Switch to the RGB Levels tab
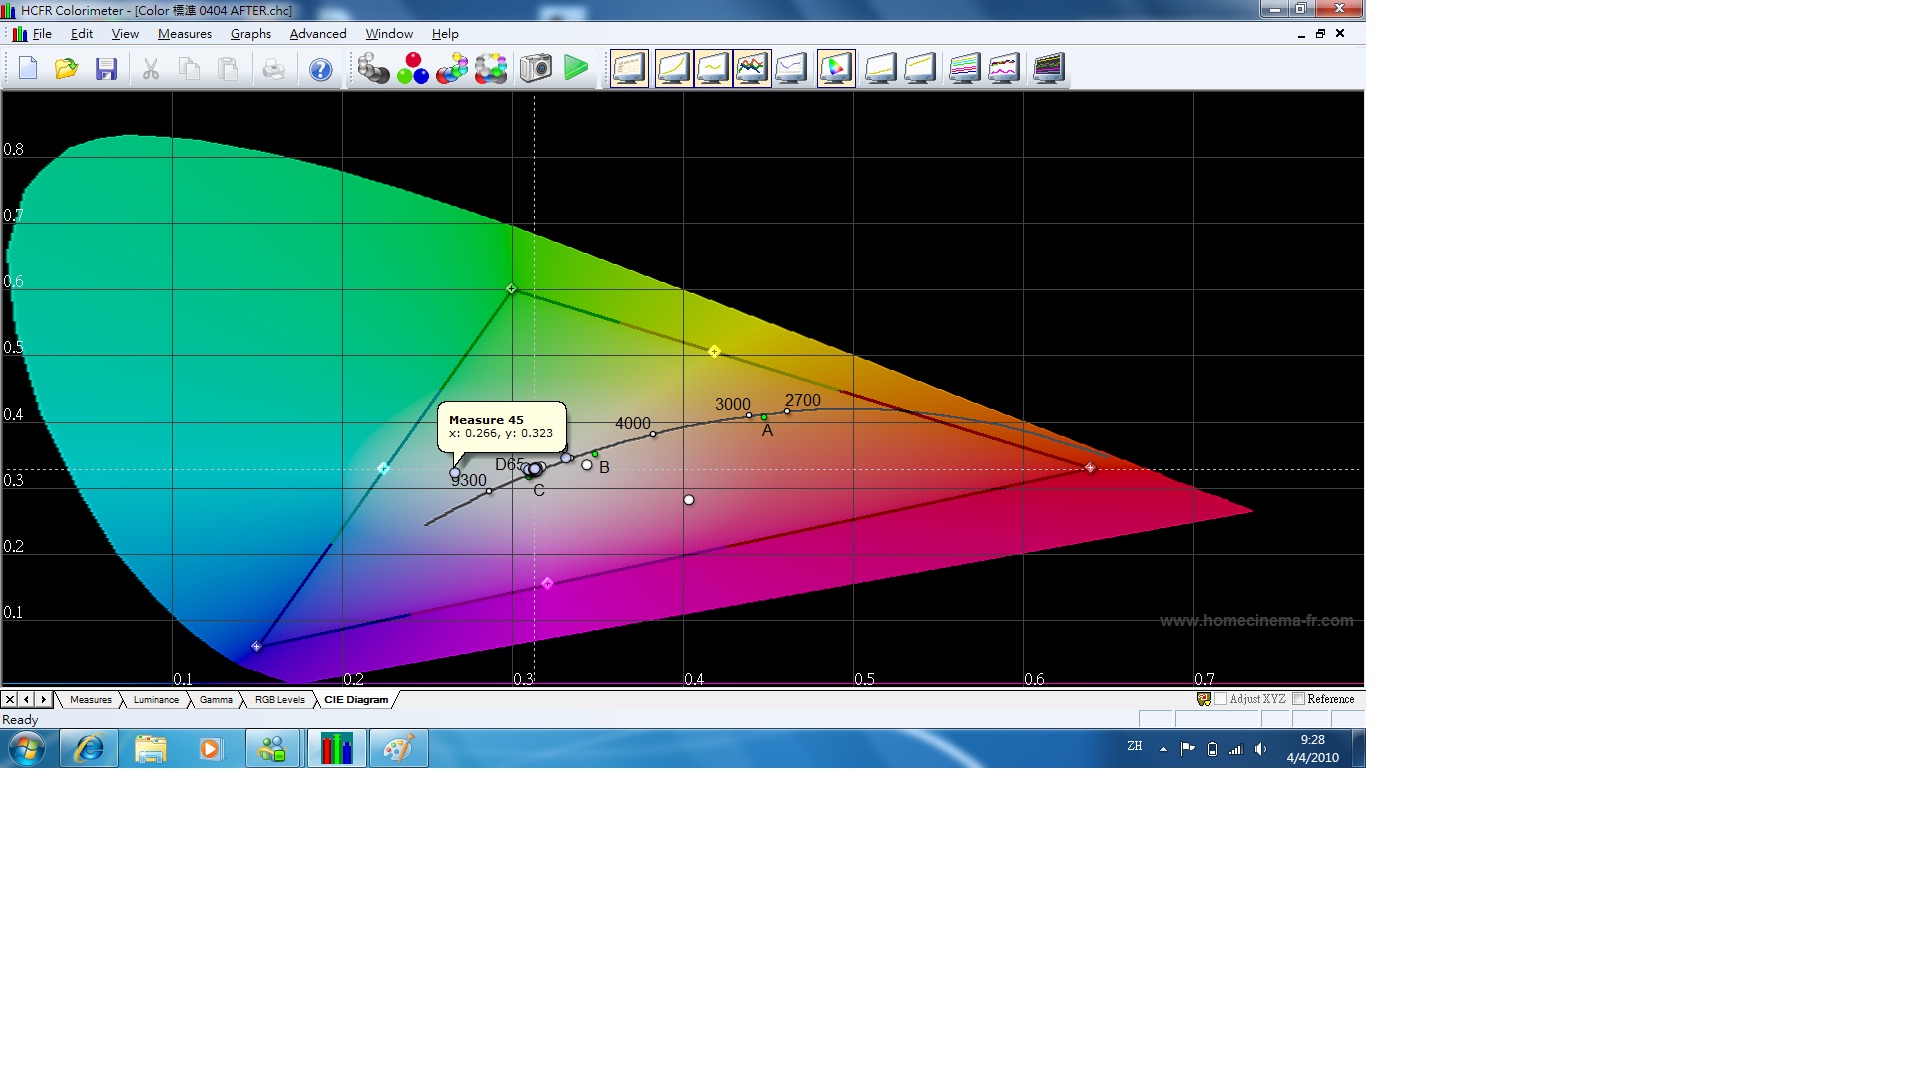The height and width of the screenshot is (1080, 1922). click(x=279, y=700)
